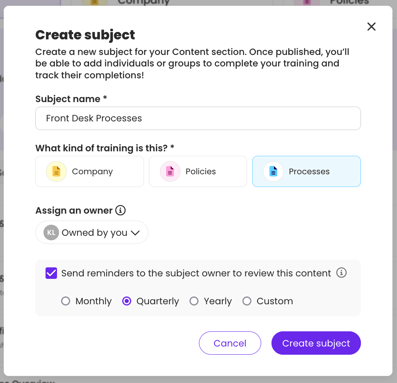Choose the Company training type
397x383 pixels.
(x=90, y=171)
